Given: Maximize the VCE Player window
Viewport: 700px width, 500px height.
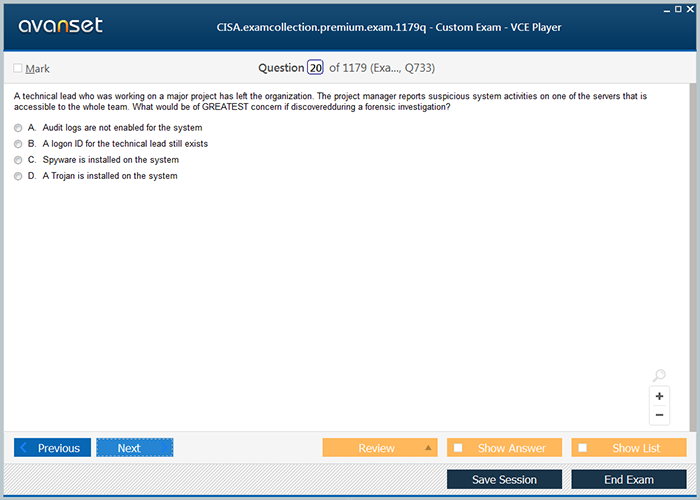Looking at the screenshot, I should point(678,8).
